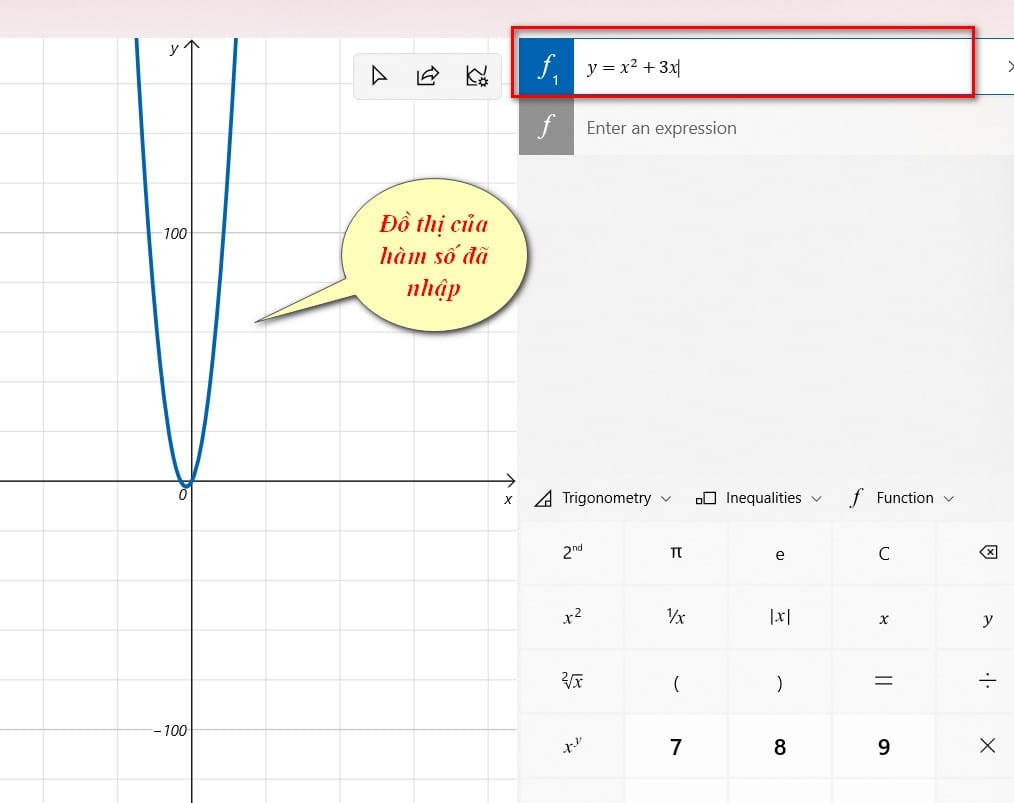Screen dimensions: 1014x803
Task: Insert a close parenthesis
Action: coord(780,681)
